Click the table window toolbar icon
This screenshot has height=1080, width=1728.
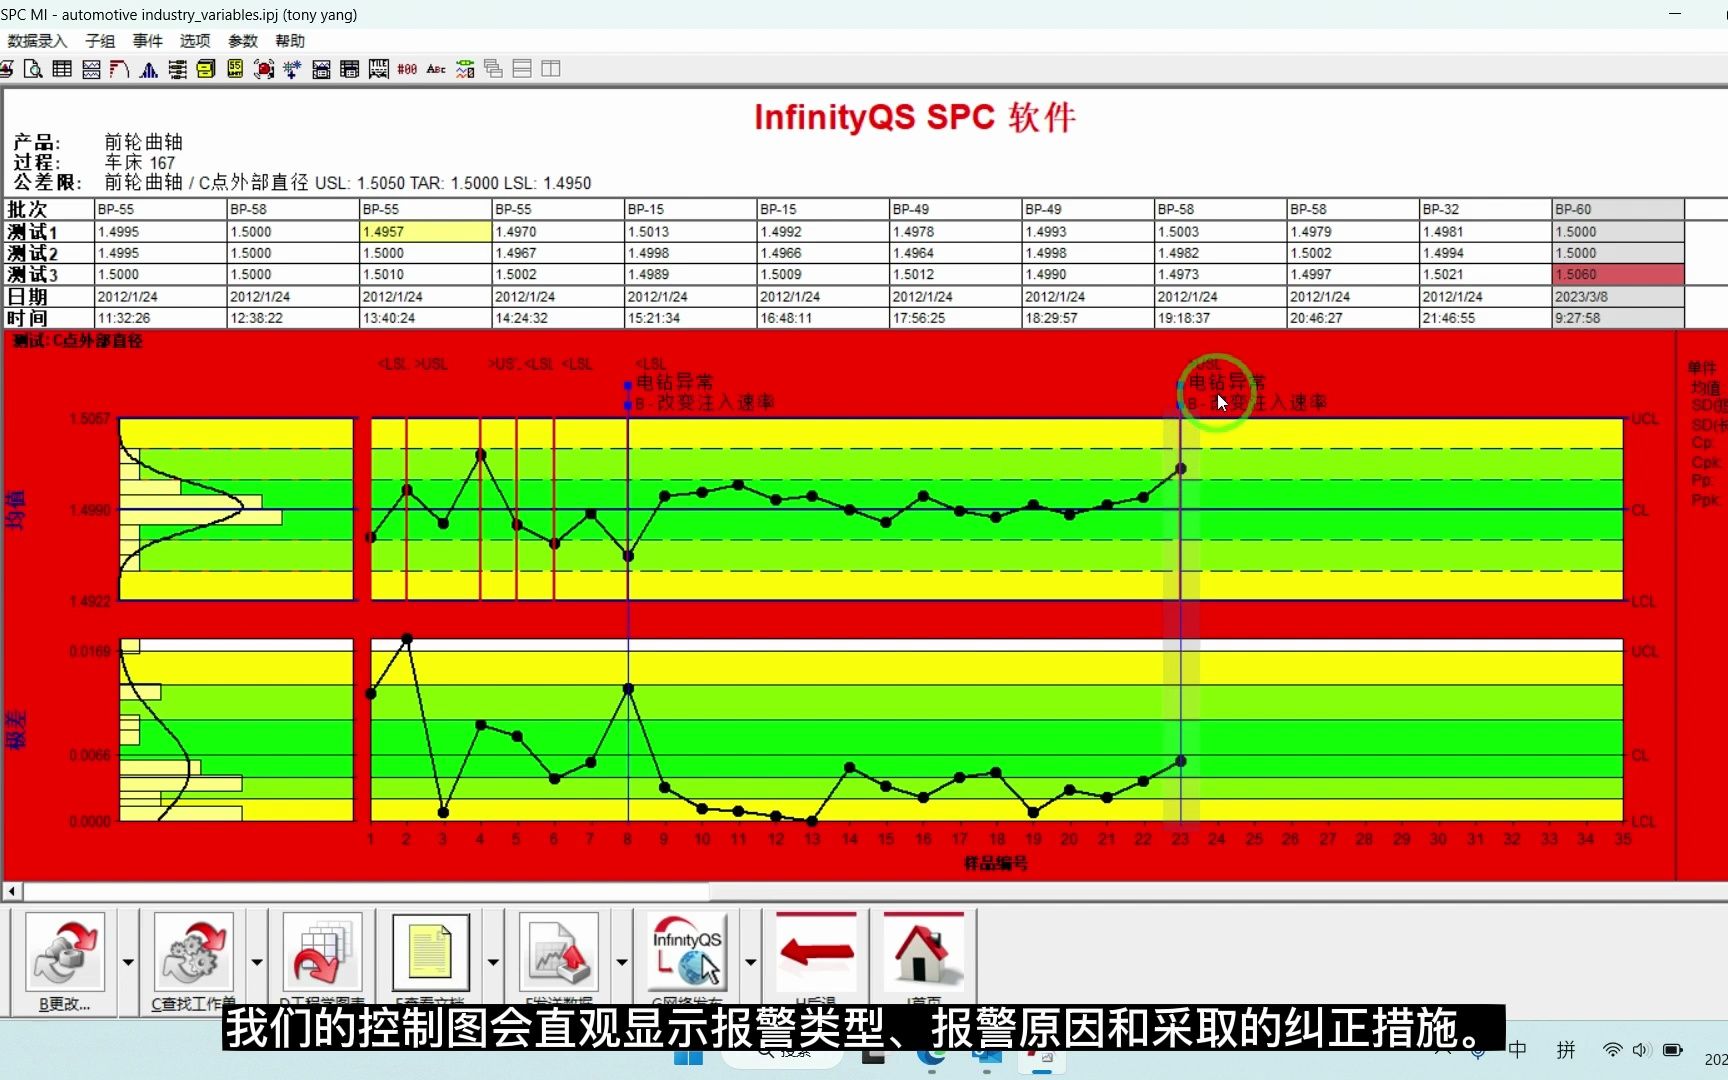click(350, 69)
